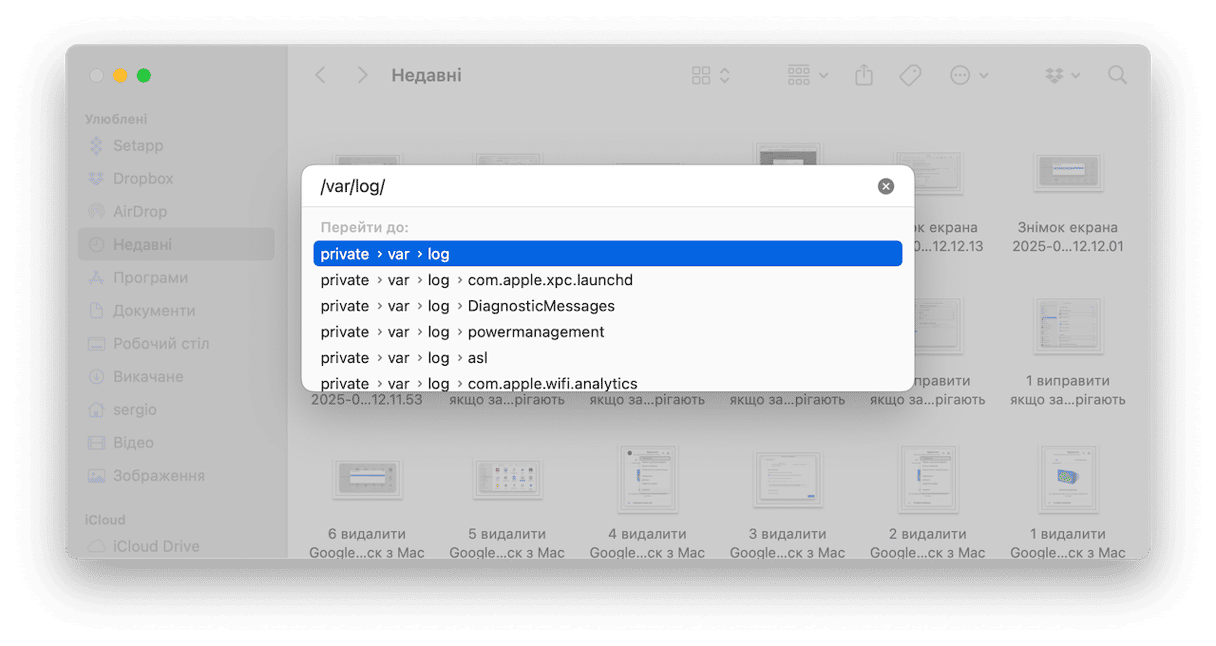The width and height of the screenshot is (1216, 646).
Task: Select the private › var › log suggestion
Action: (608, 254)
